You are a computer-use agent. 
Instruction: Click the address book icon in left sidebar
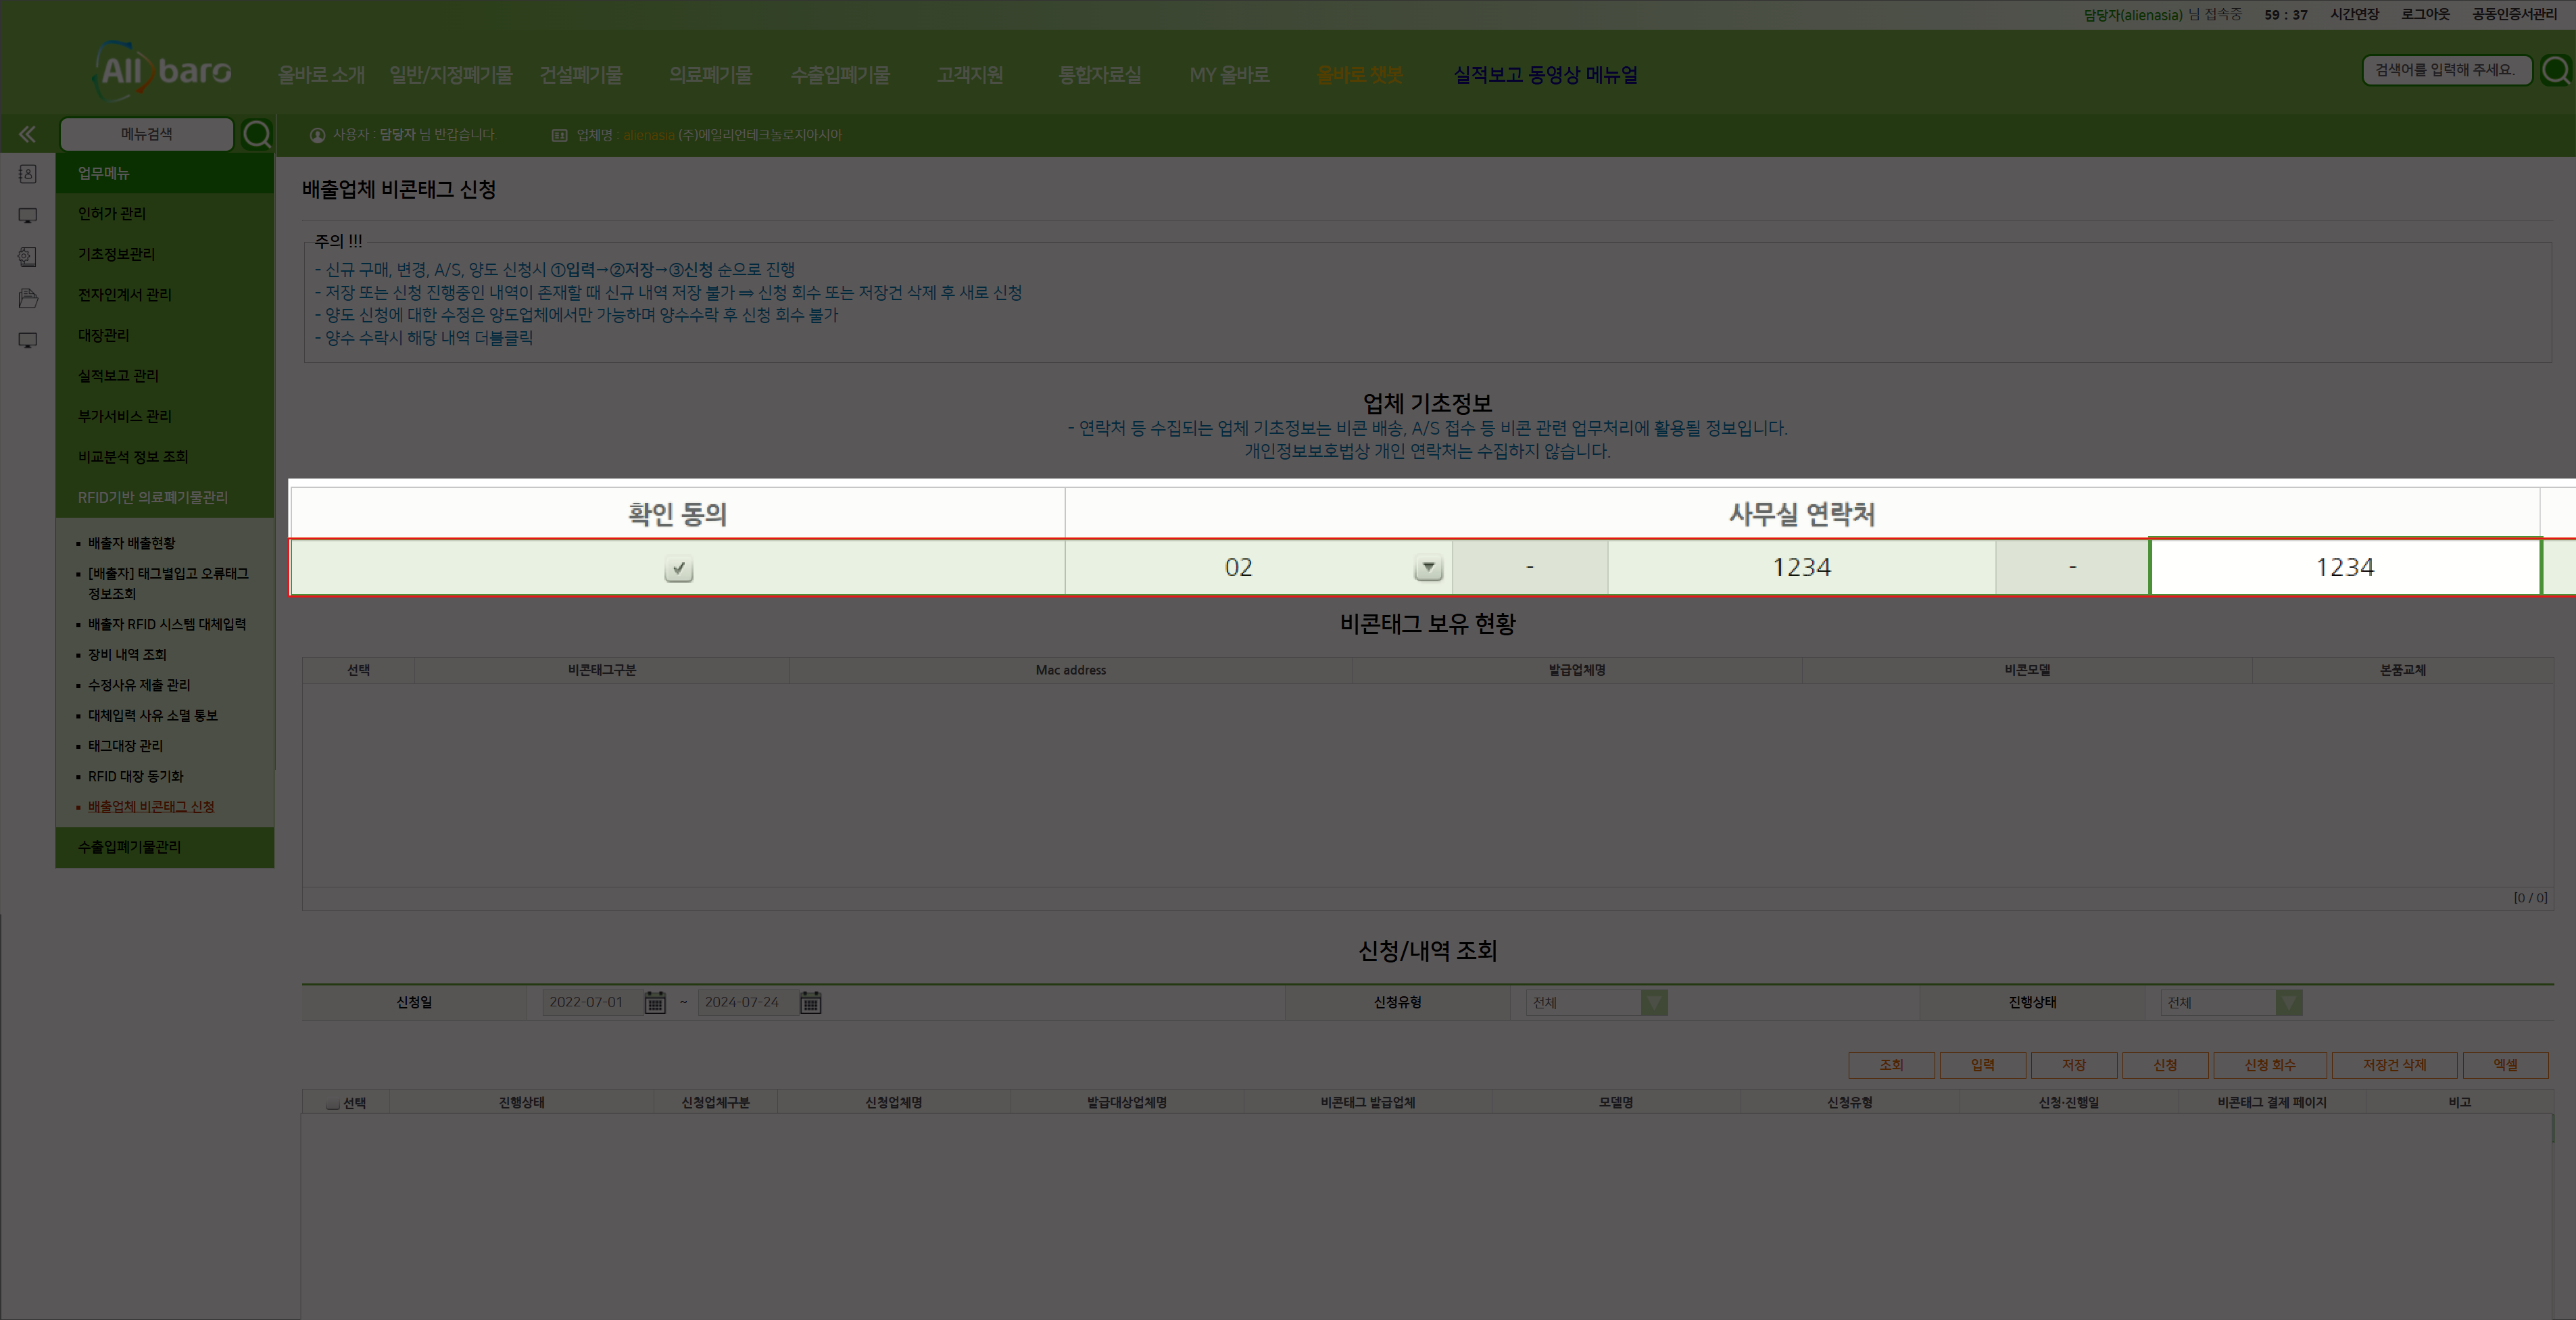[x=27, y=173]
